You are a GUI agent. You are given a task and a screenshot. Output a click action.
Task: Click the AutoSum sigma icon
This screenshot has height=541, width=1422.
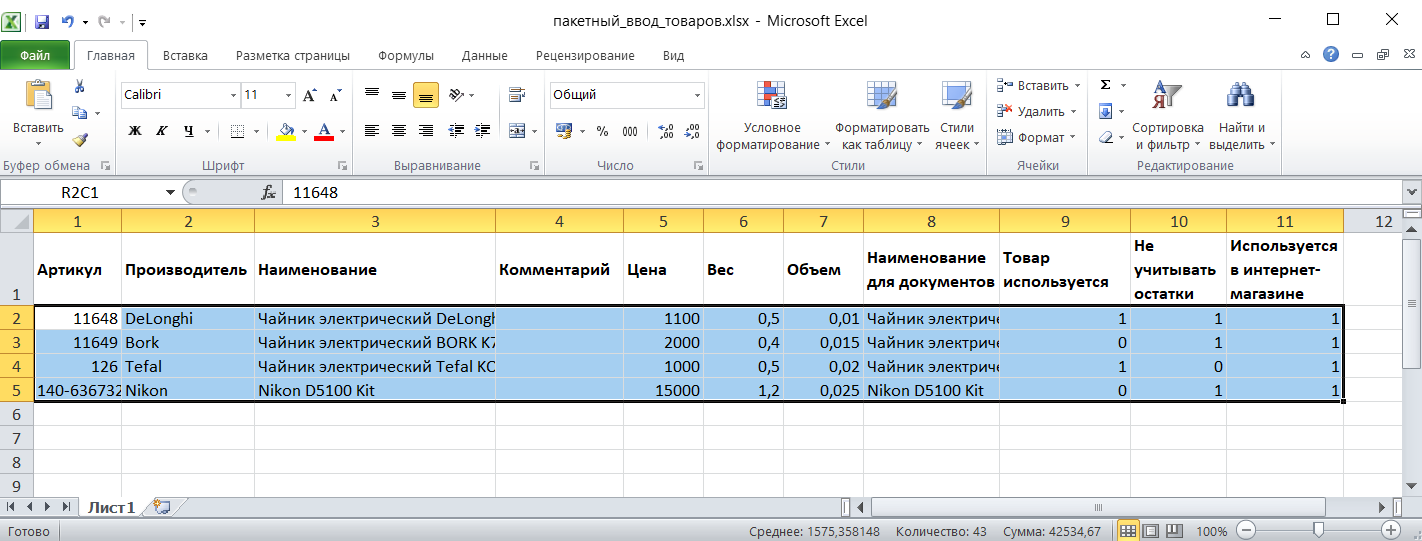pos(1105,85)
